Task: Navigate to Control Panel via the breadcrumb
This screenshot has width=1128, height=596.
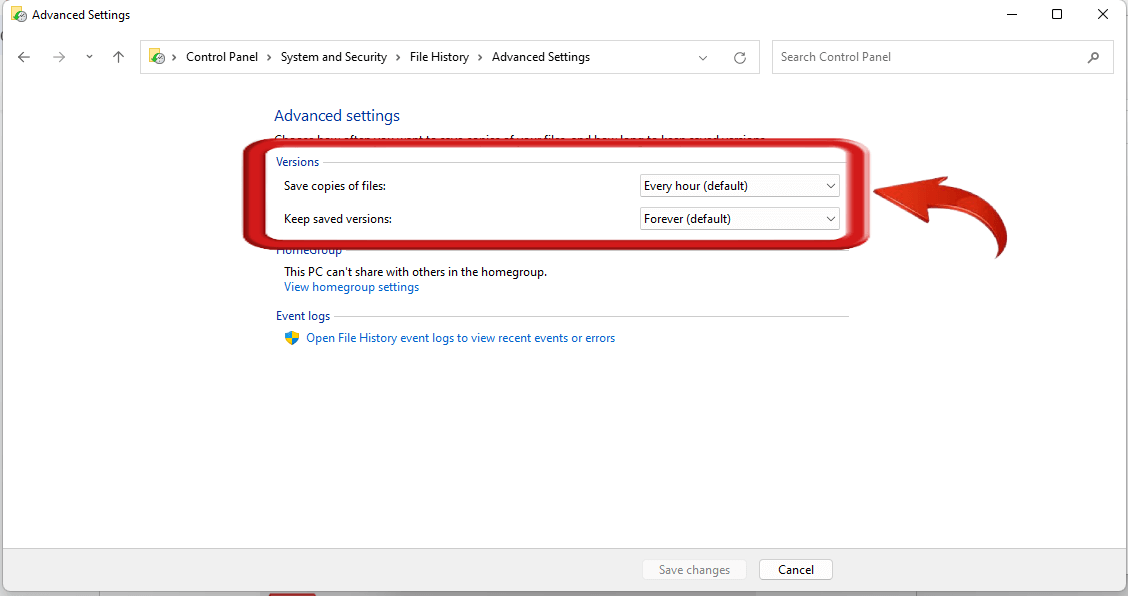Action: [222, 57]
